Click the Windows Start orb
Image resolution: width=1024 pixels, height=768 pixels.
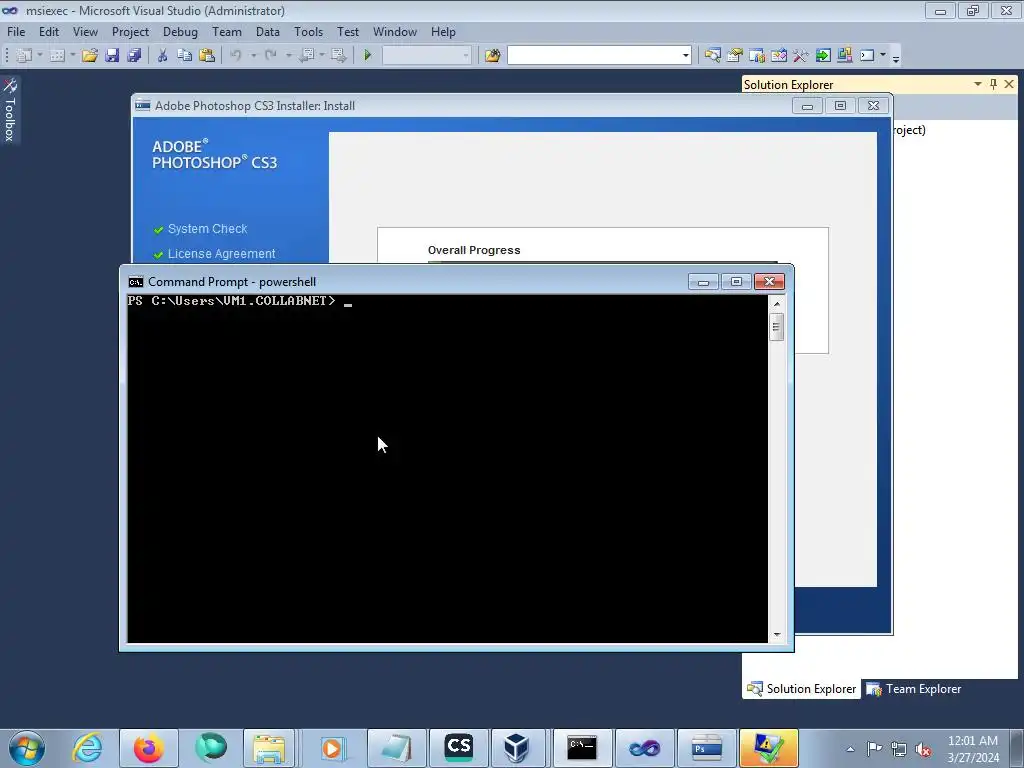coord(27,748)
